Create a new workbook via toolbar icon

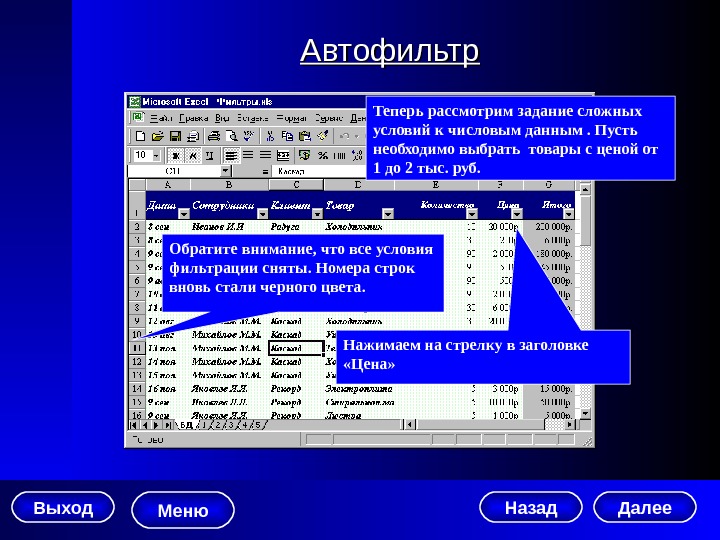pos(141,136)
